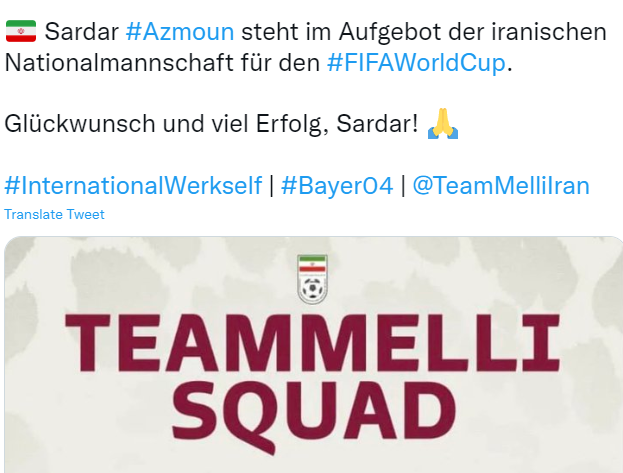
Task: Click the Translate Tweet link
Action: click(x=54, y=215)
